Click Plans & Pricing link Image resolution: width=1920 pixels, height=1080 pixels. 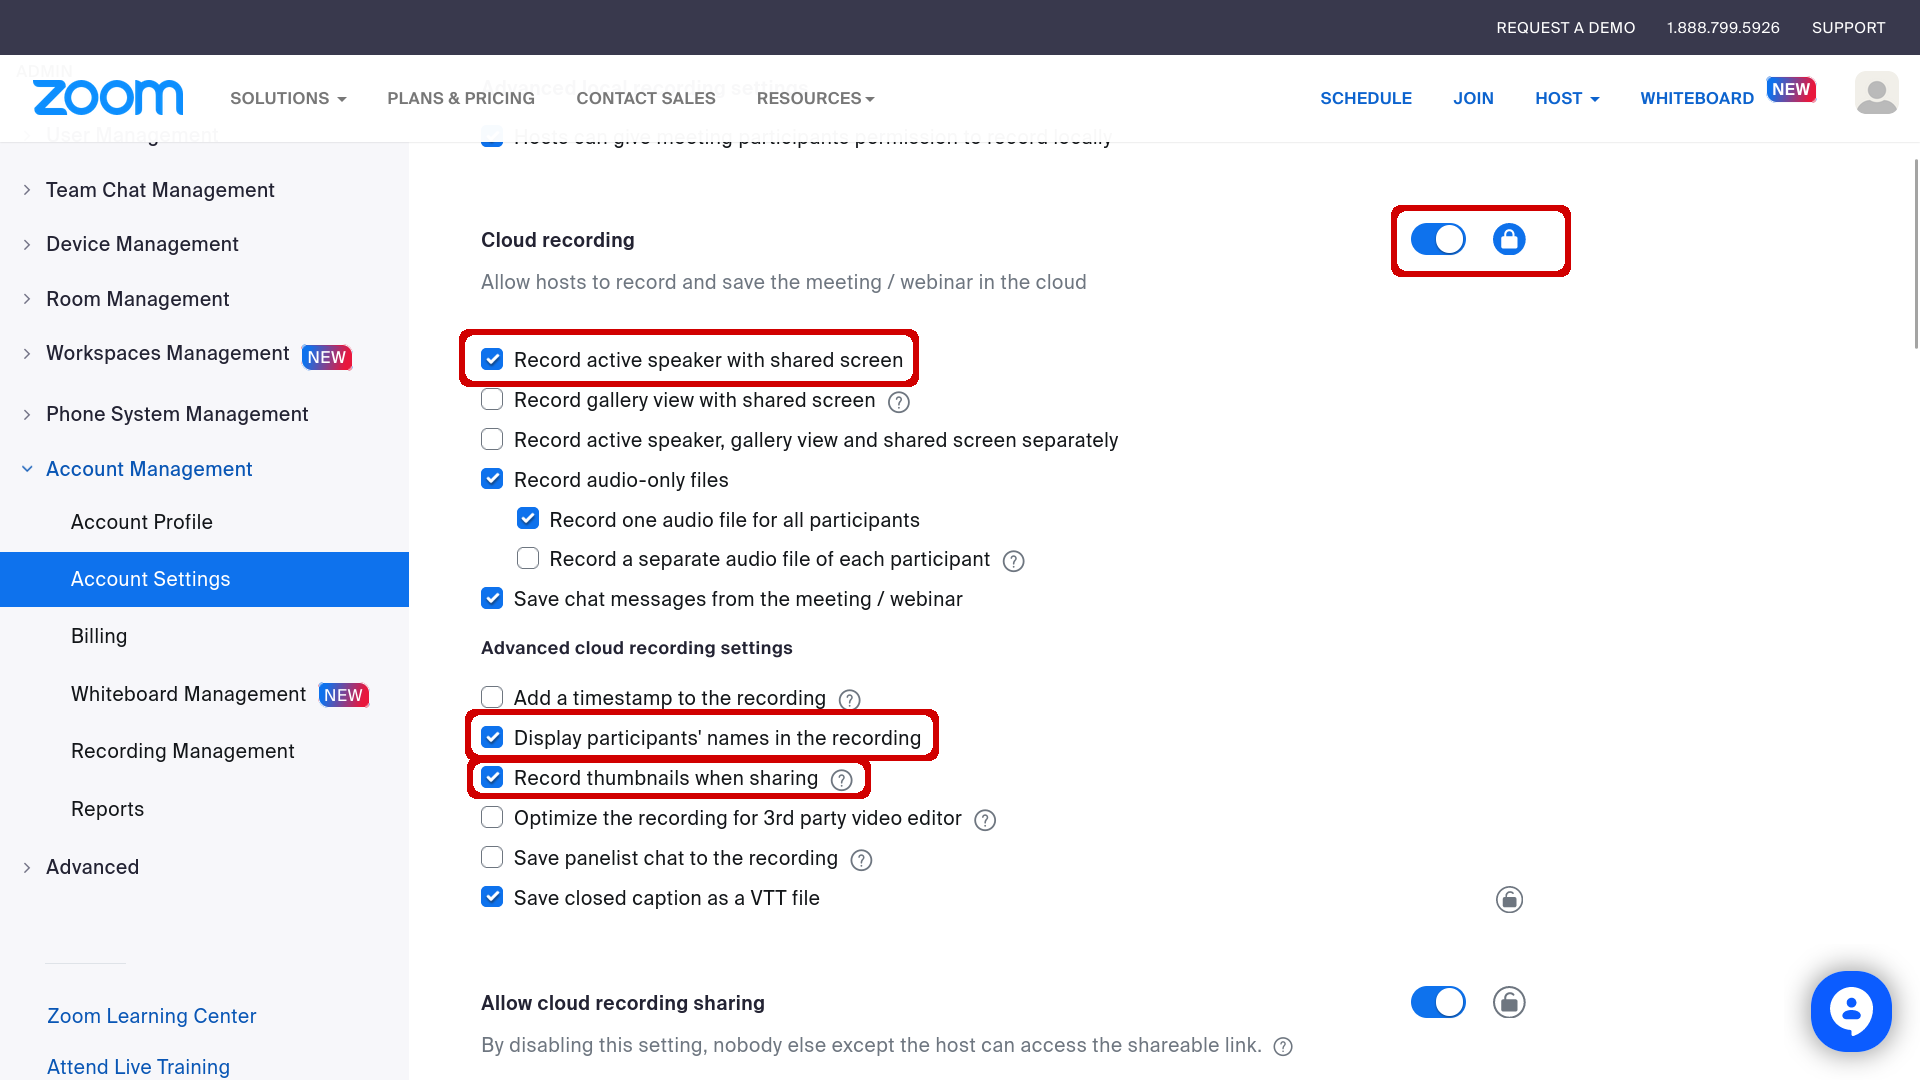point(461,98)
